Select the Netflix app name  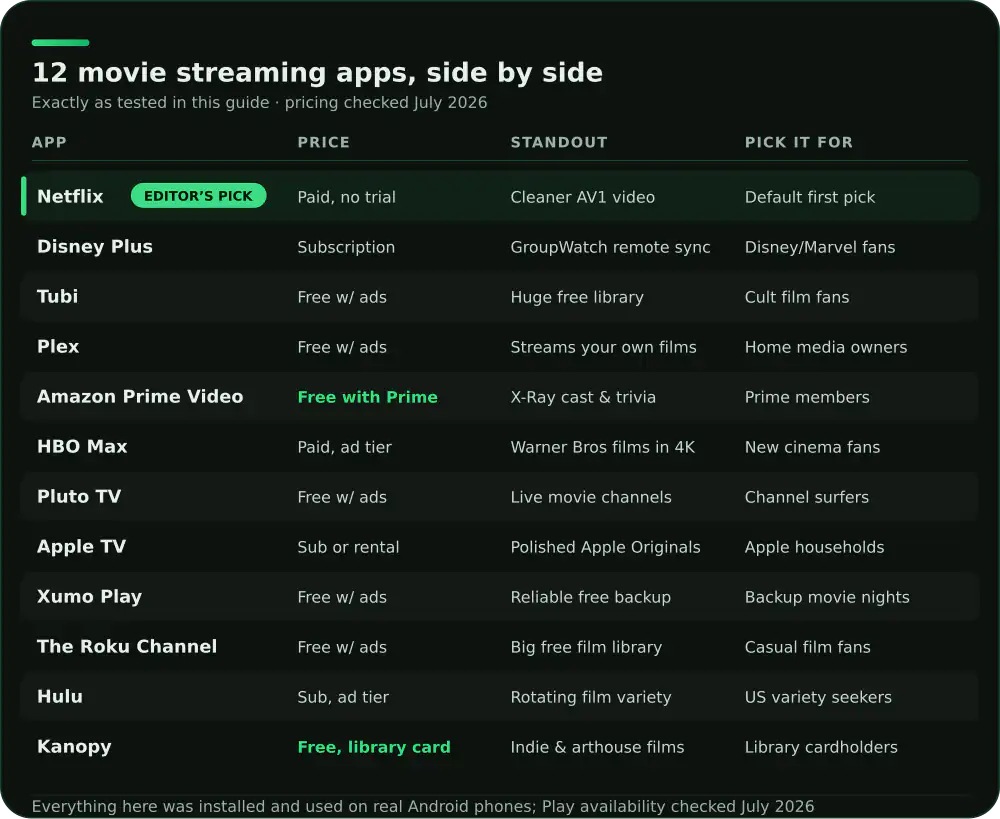[x=70, y=196]
